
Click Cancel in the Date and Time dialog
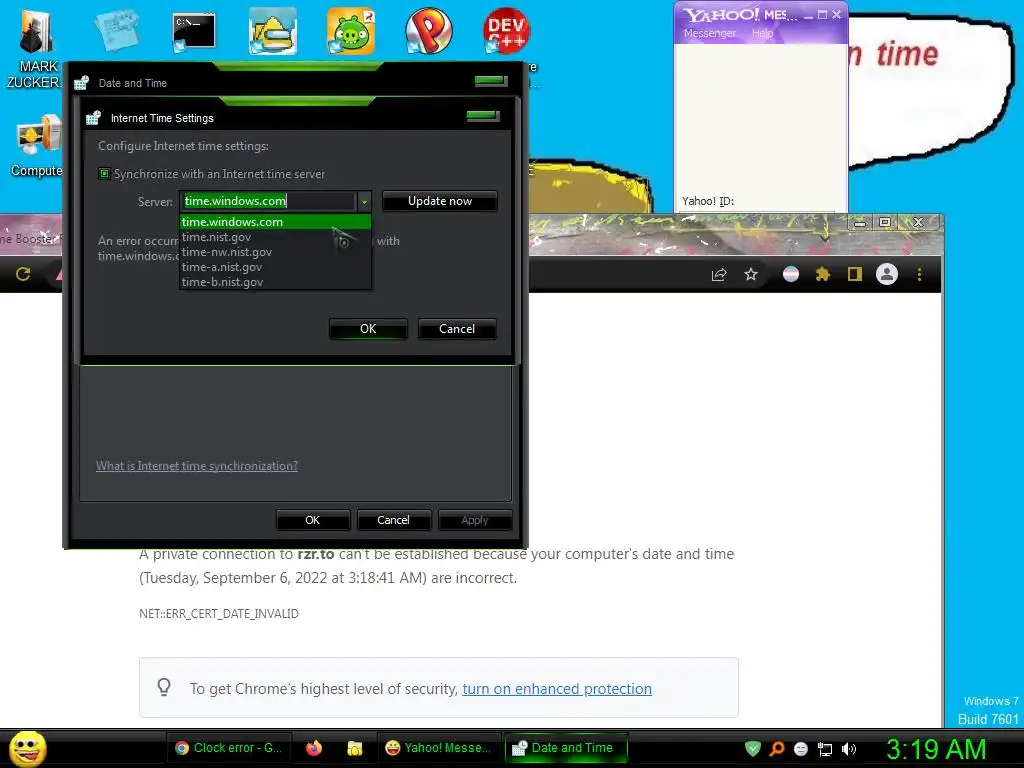[x=393, y=520]
